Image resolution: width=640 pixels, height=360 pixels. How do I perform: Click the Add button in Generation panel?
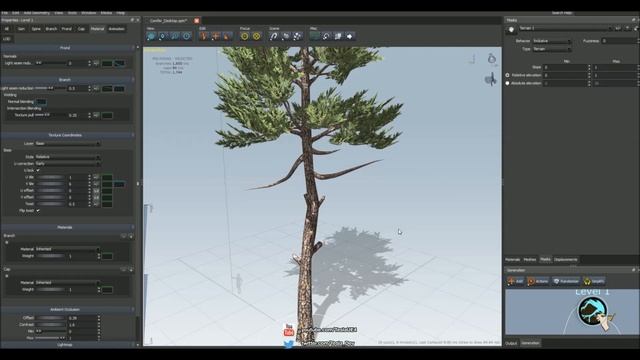click(x=515, y=281)
